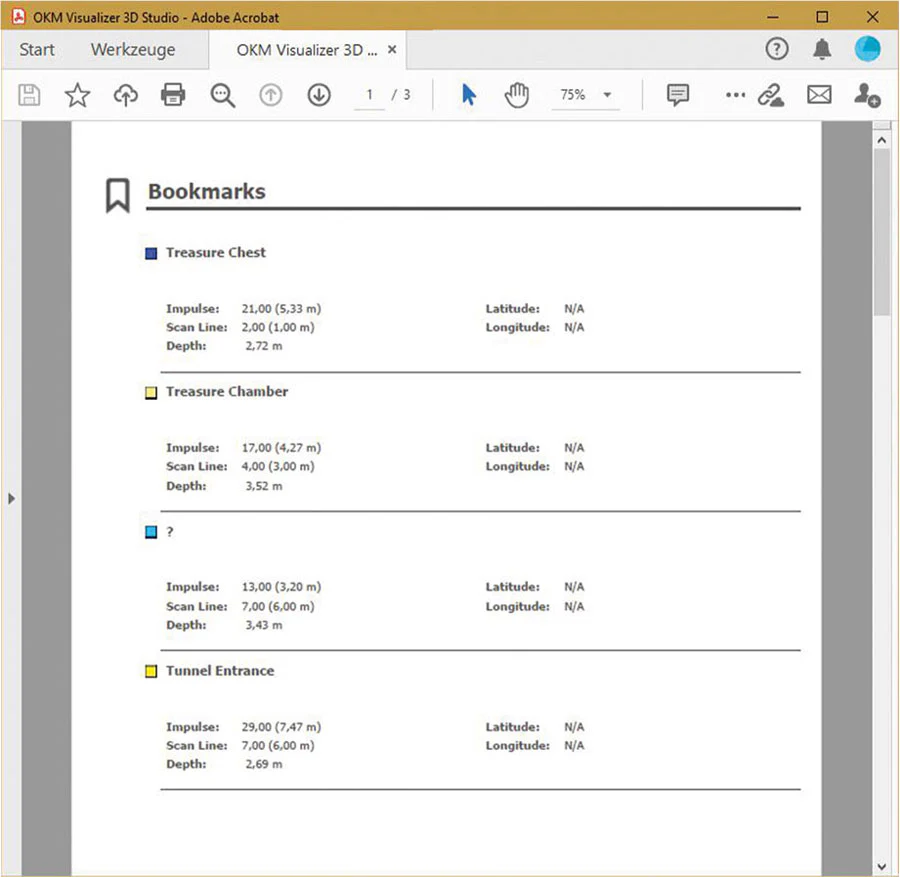
Task: Click the 'Tunnel Entrance' title
Action: click(220, 670)
